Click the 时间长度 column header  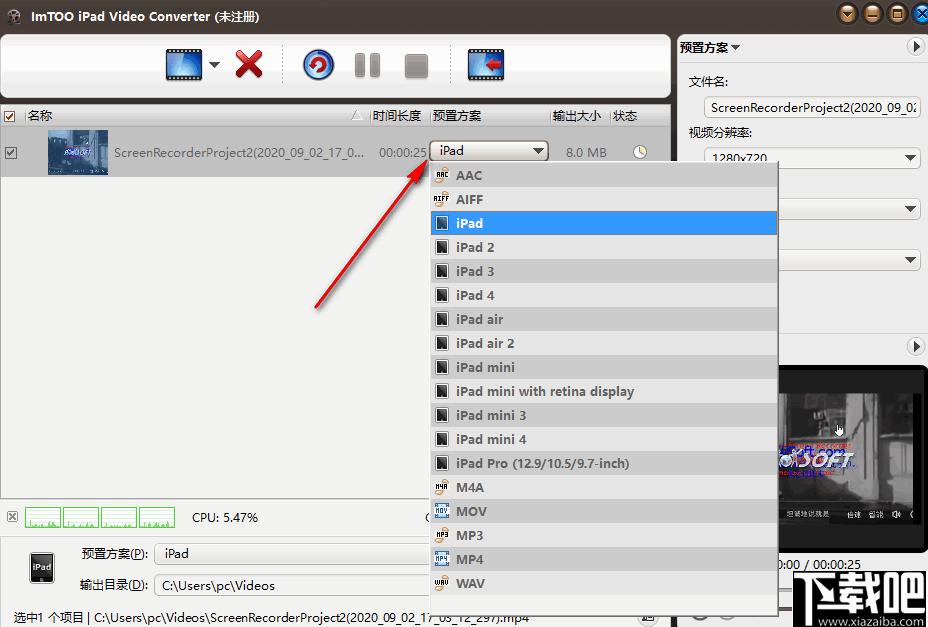tap(397, 115)
